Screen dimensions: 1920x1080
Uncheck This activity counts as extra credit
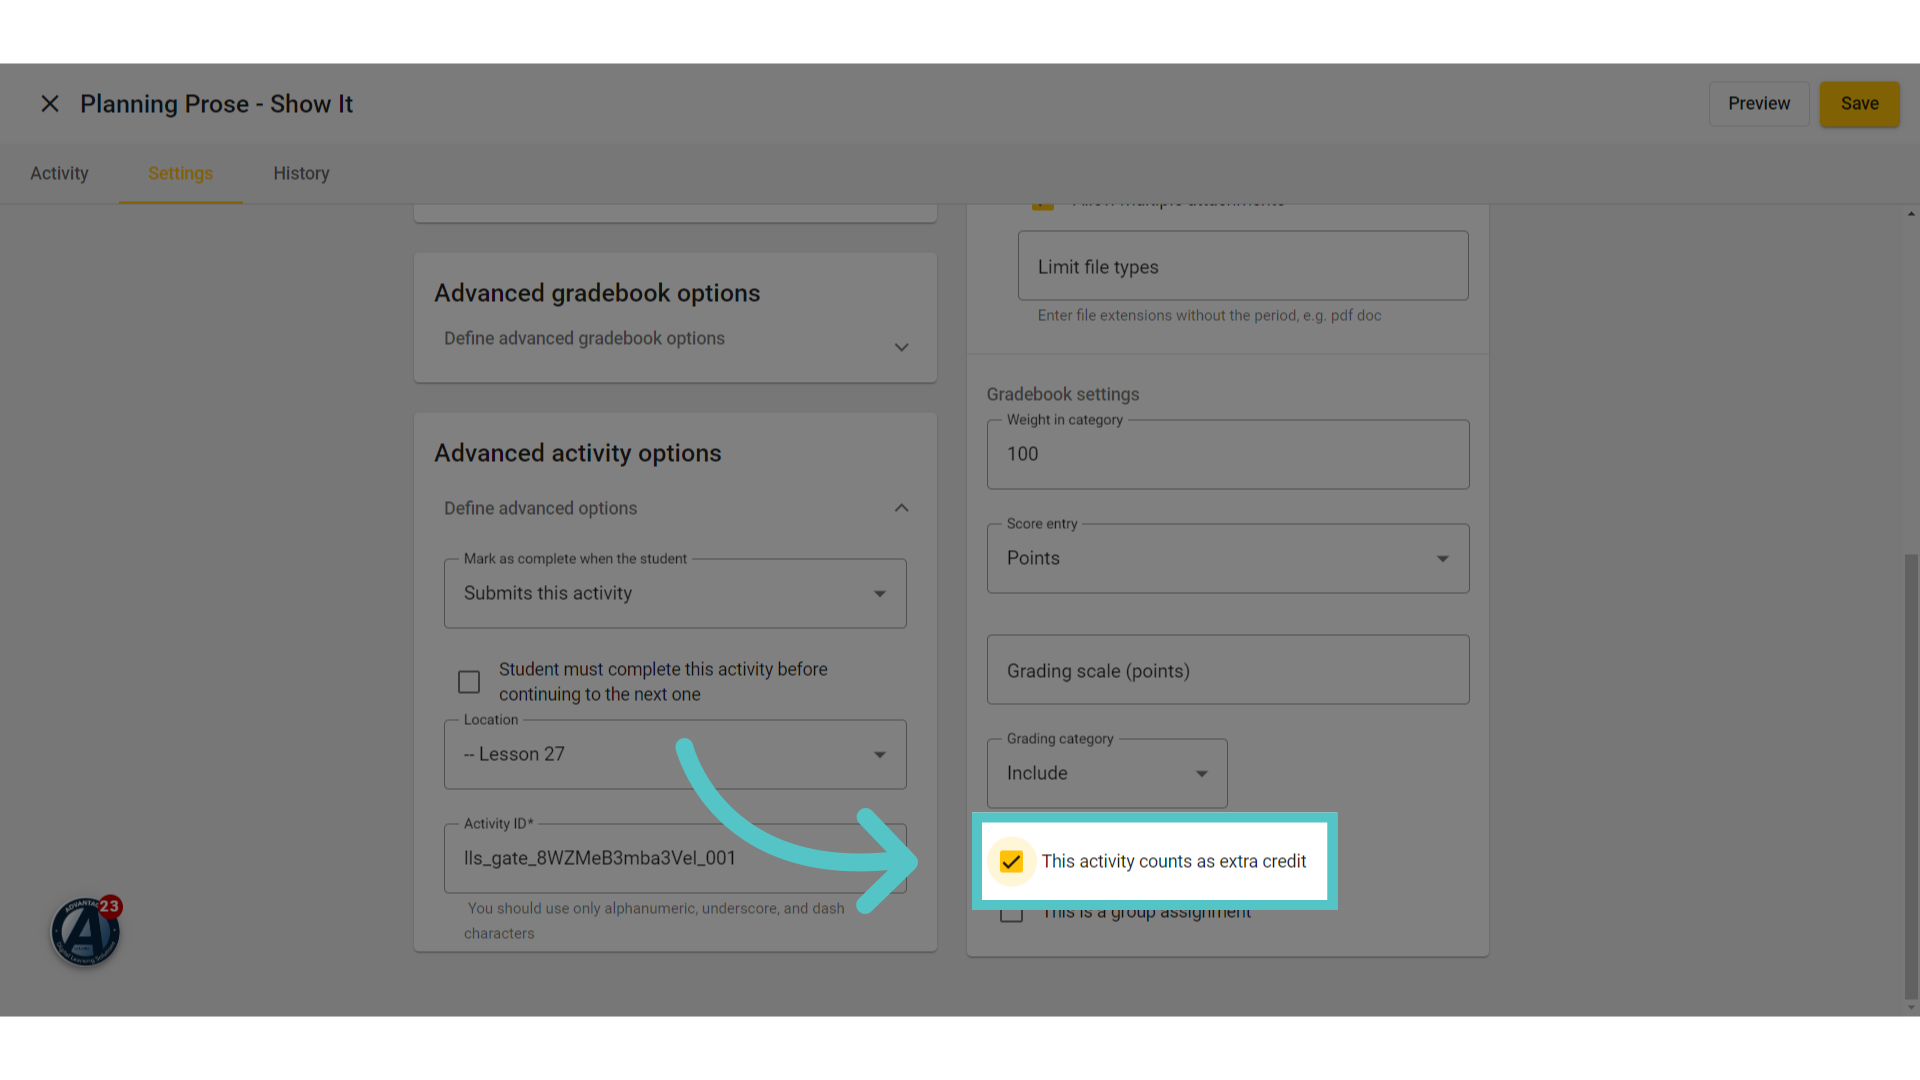(1011, 861)
